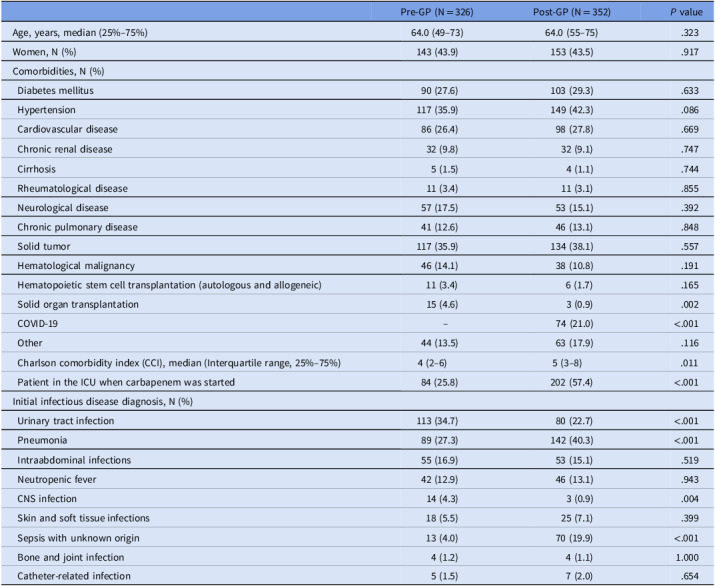Select the Age, years, median row label
This screenshot has height=586, width=715.
coord(80,32)
